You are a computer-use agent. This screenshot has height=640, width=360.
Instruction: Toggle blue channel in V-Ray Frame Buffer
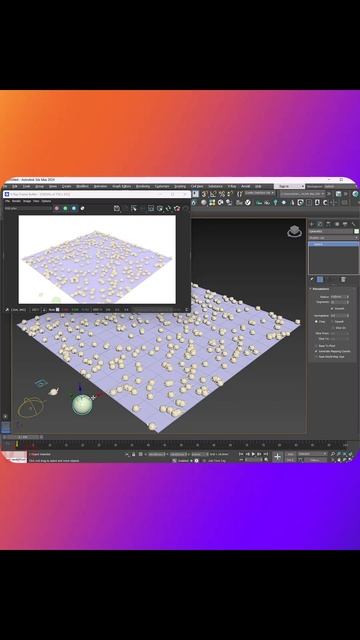(x=74, y=208)
